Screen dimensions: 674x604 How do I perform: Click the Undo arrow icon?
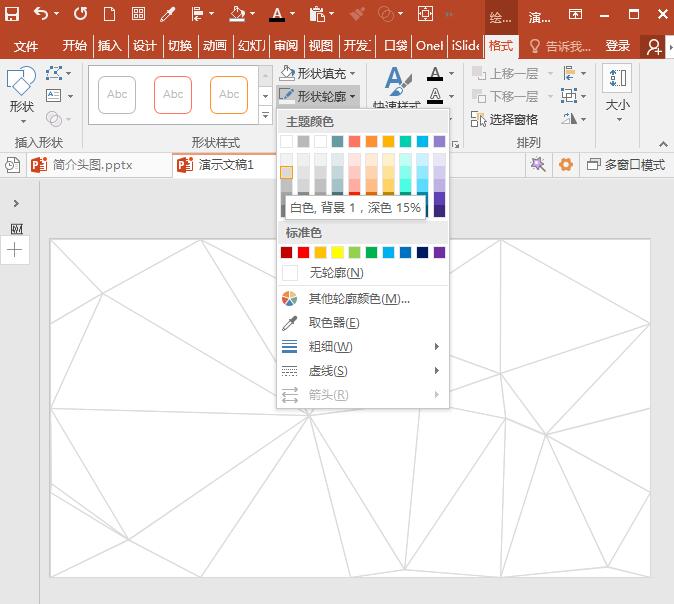point(41,15)
